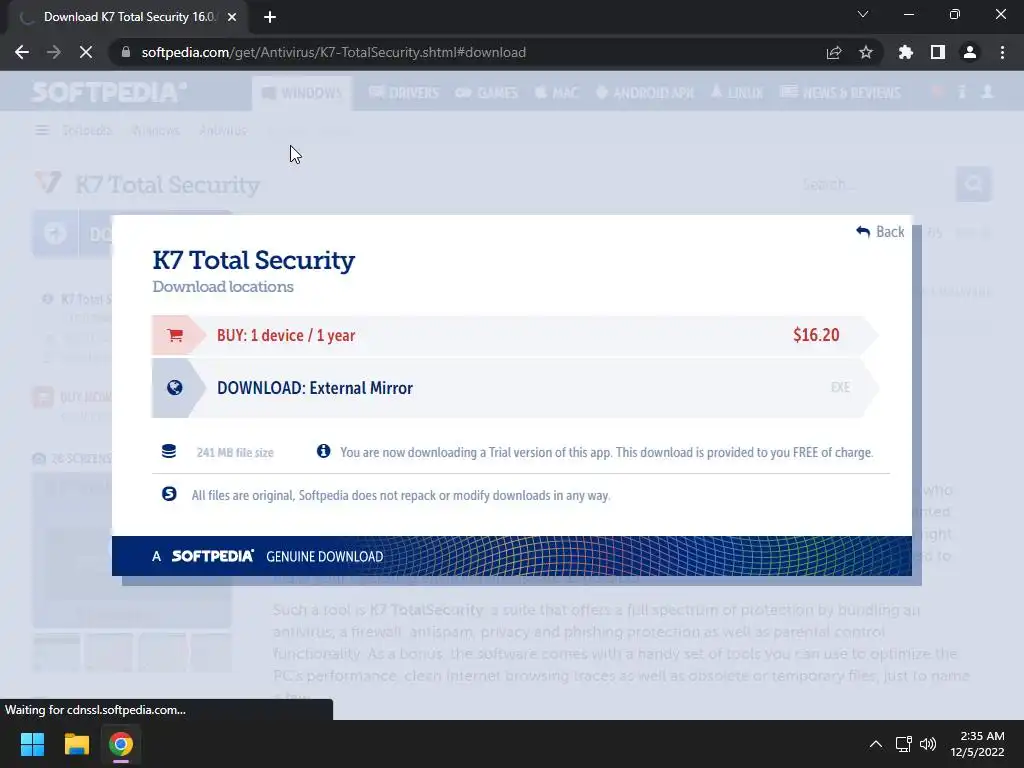
Task: Open the Chrome three-dot menu
Action: coord(1002,52)
